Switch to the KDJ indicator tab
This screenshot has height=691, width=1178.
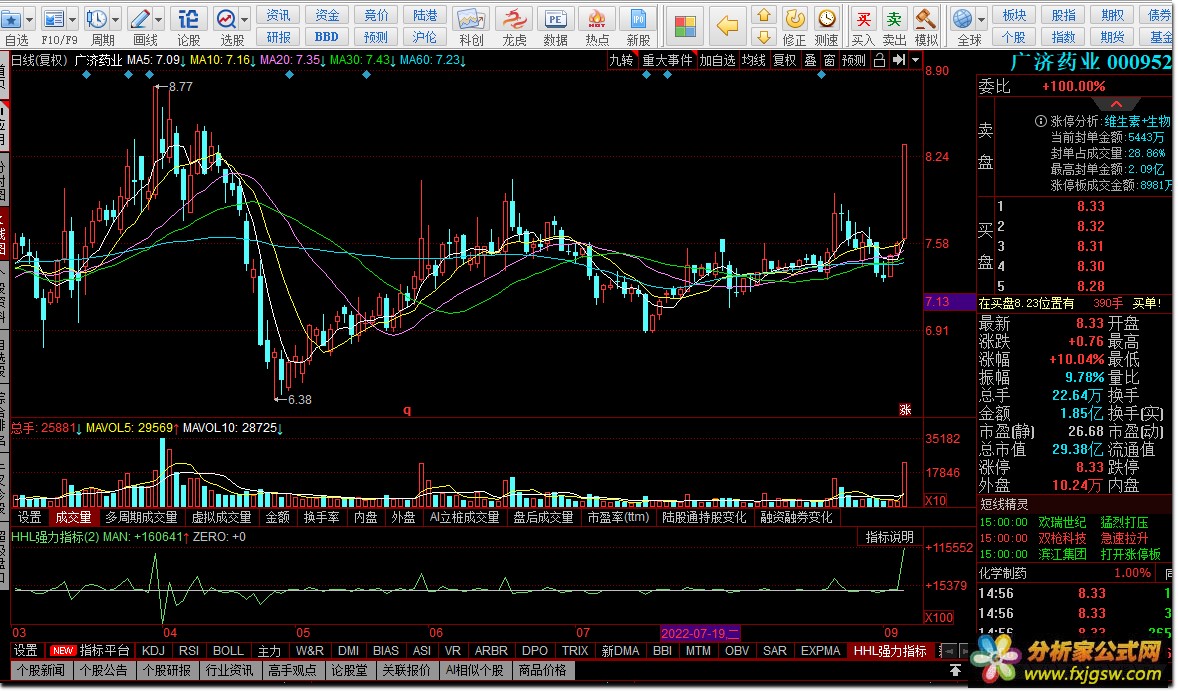click(153, 651)
